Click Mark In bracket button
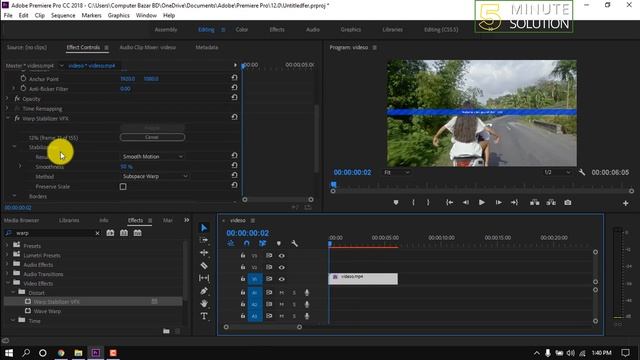Screen dimensions: 640x360 point(413,202)
